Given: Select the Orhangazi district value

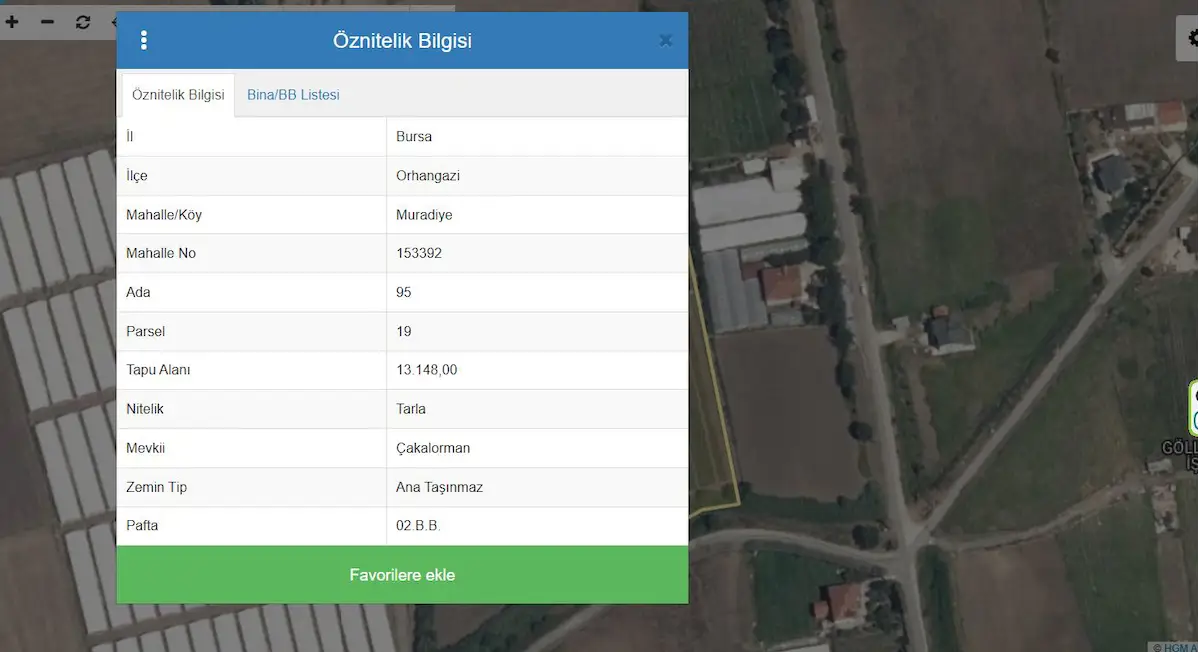Looking at the screenshot, I should click(x=537, y=175).
